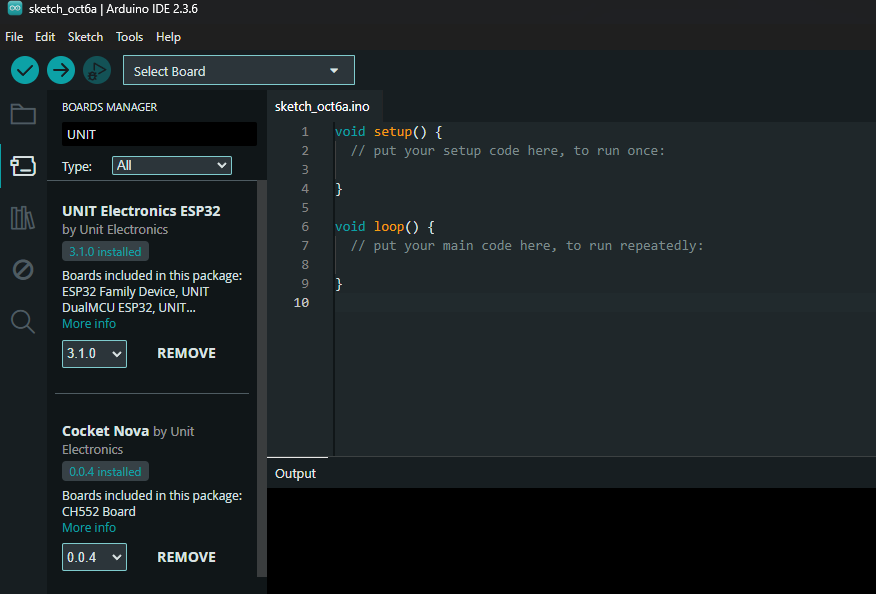Open the Help menu
This screenshot has height=594, width=876.
[168, 37]
